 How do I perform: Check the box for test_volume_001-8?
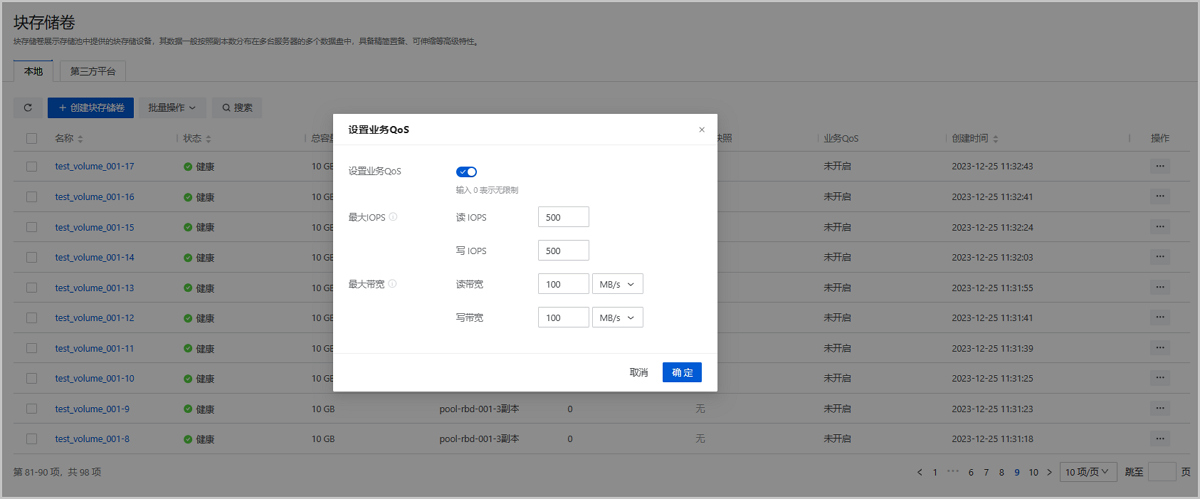point(32,439)
